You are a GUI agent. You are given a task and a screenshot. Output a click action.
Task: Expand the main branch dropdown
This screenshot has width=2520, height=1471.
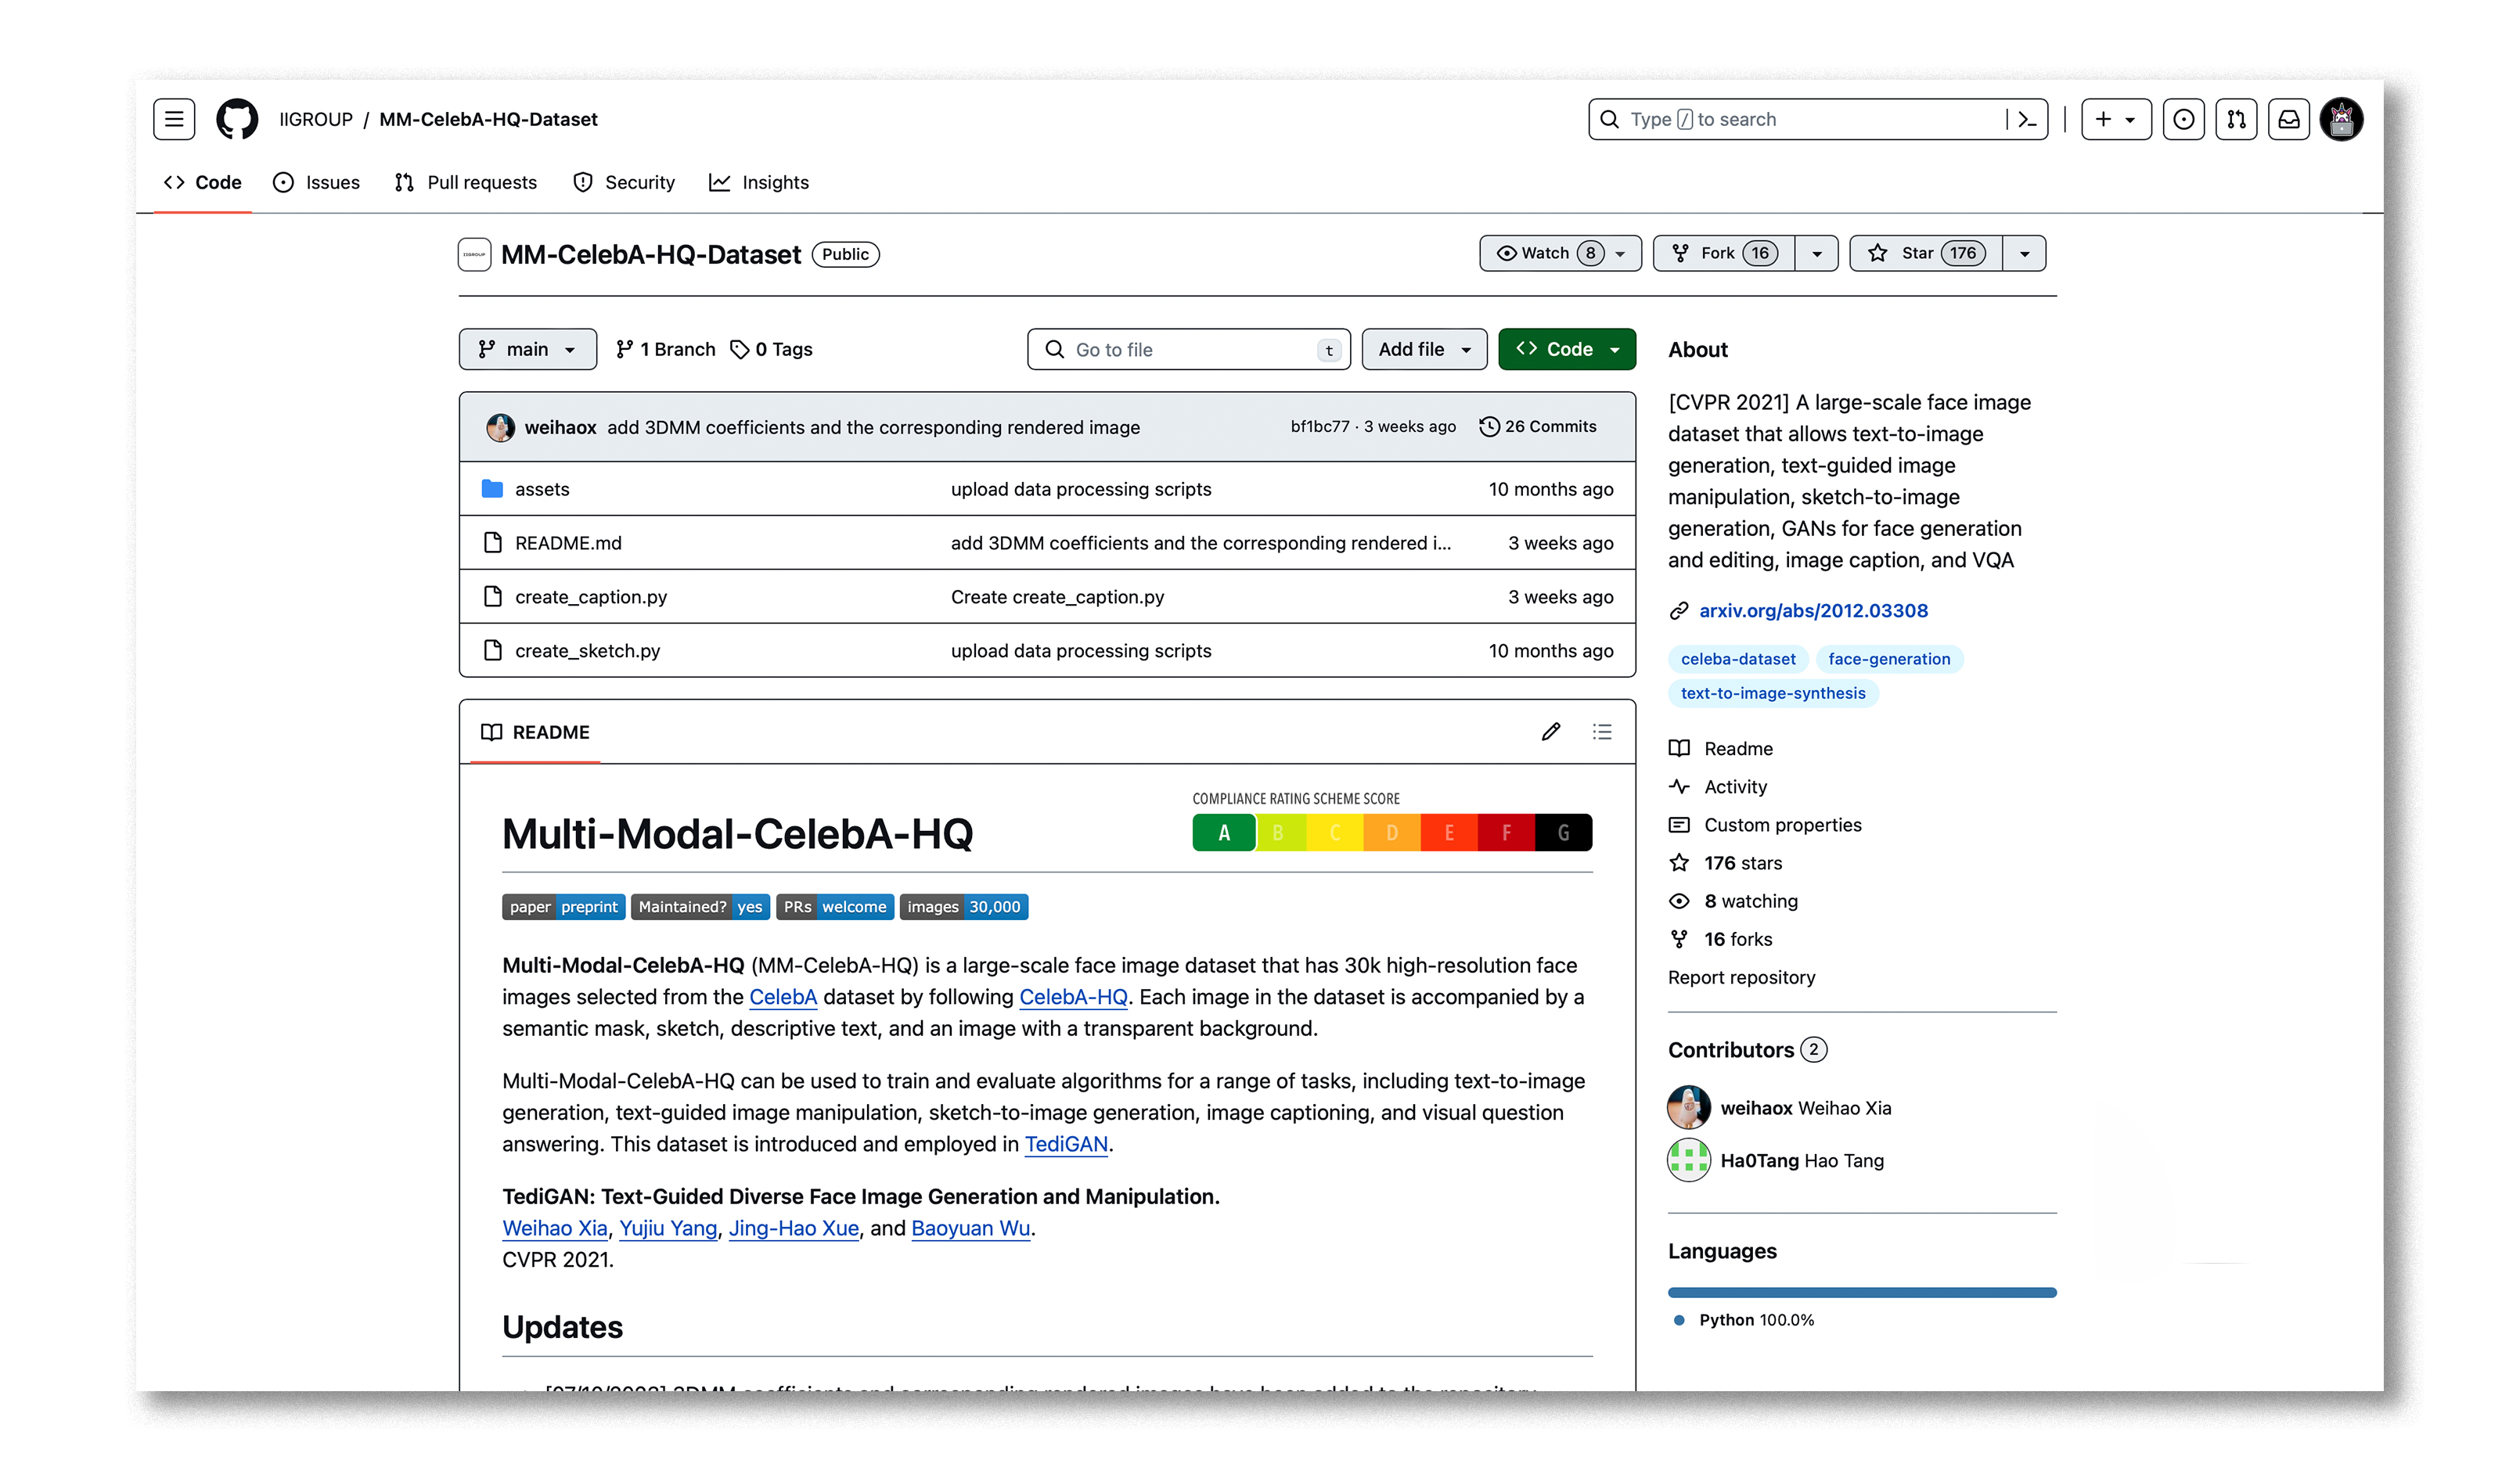(x=527, y=349)
